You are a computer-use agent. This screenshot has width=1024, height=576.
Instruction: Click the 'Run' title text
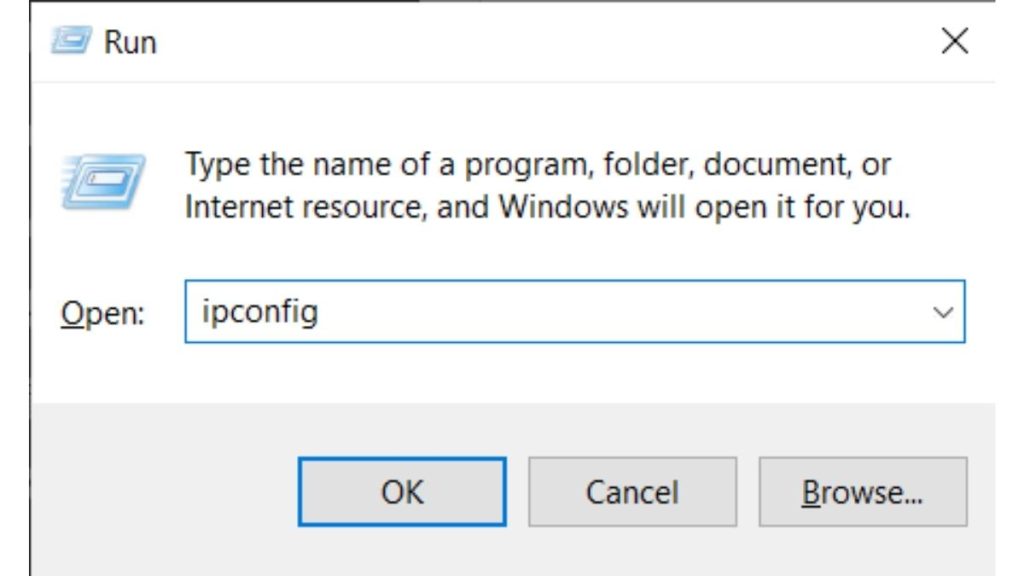pos(131,42)
